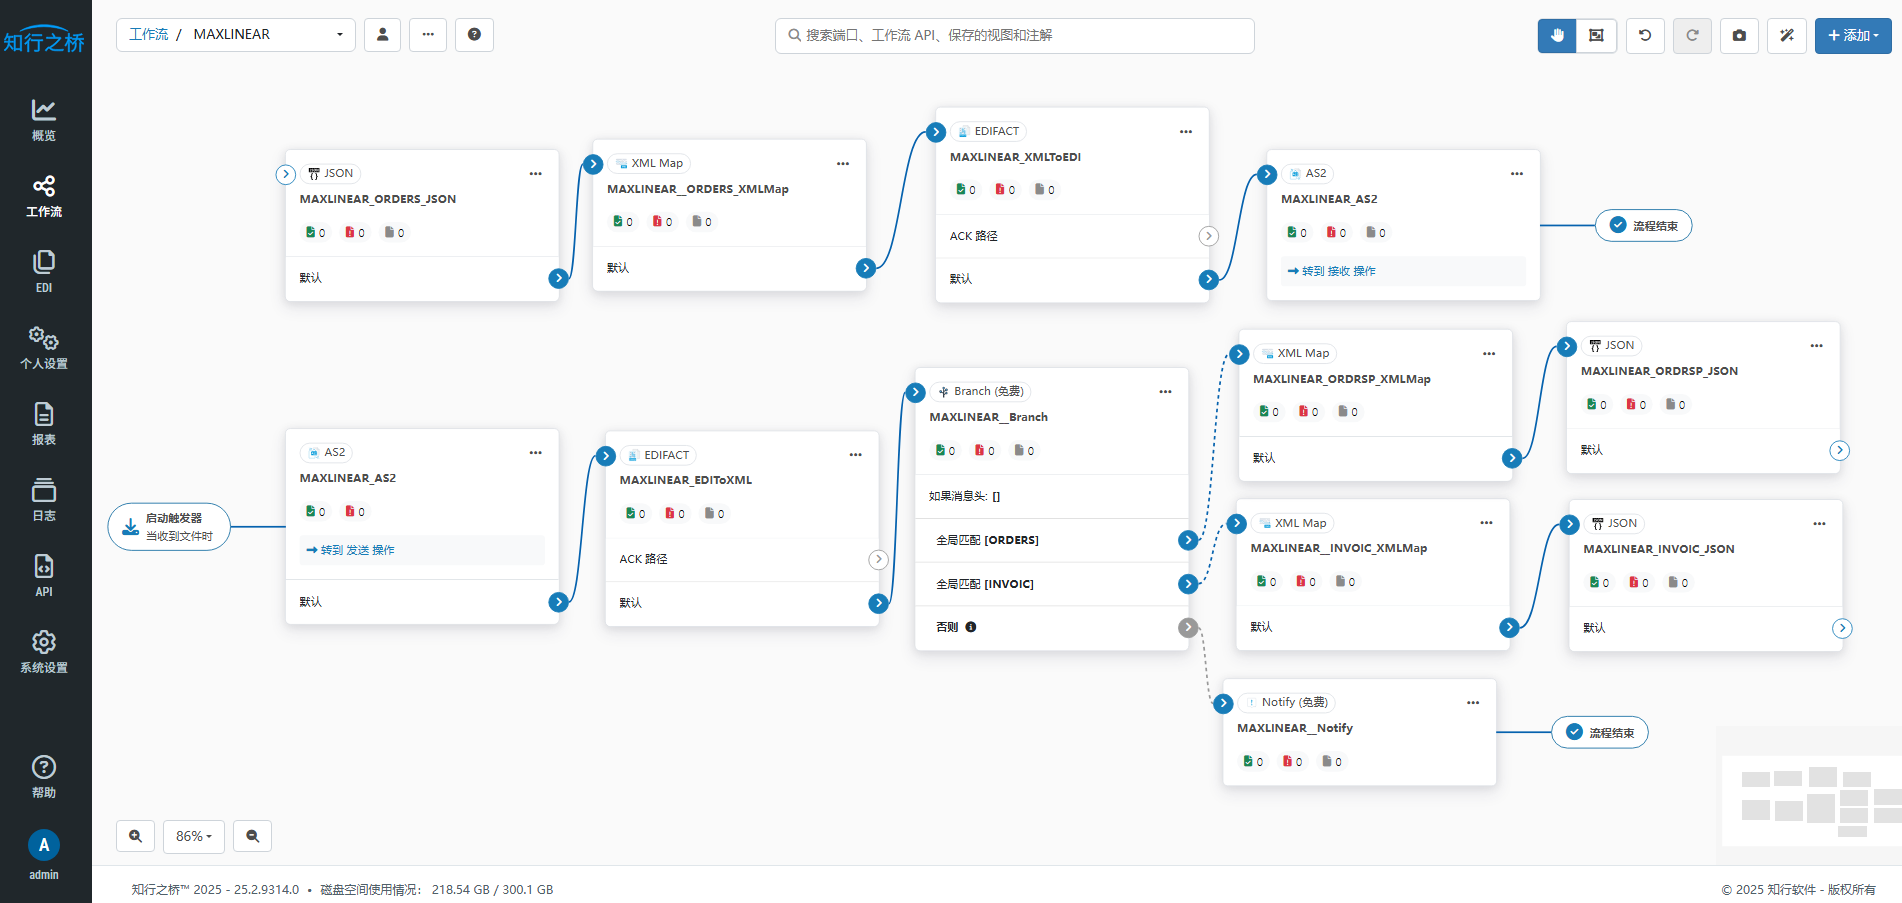The image size is (1902, 903).
Task: Click the redo icon in the toolbar
Action: [1692, 35]
